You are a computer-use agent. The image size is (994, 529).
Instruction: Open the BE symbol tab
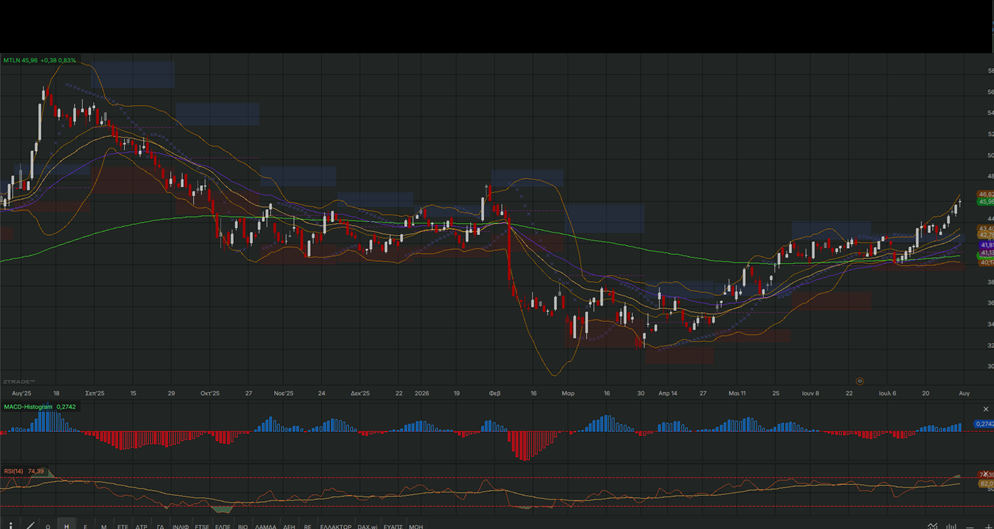tap(307, 526)
